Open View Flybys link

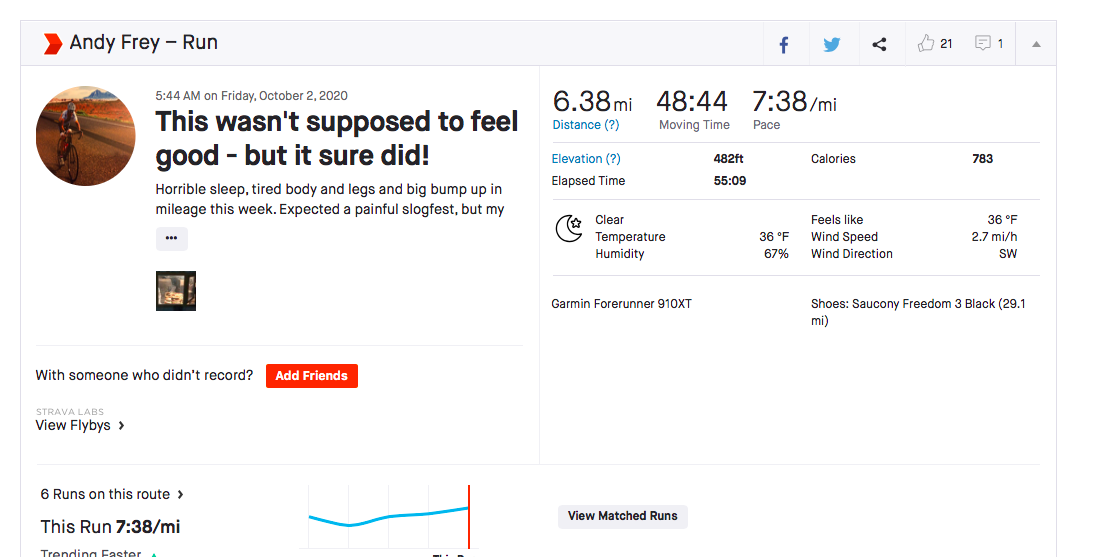pyautogui.click(x=80, y=425)
